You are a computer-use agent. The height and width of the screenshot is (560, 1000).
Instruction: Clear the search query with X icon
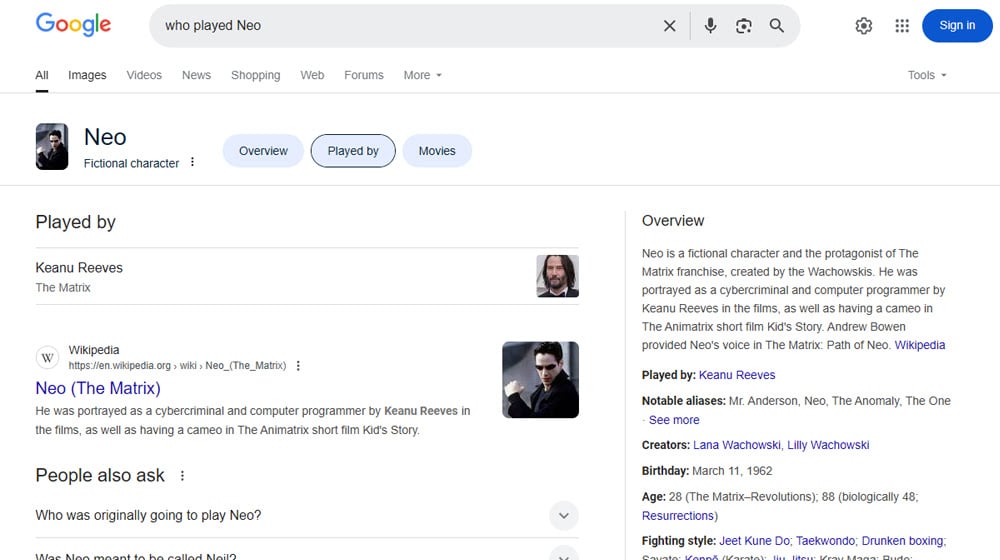pyautogui.click(x=670, y=26)
